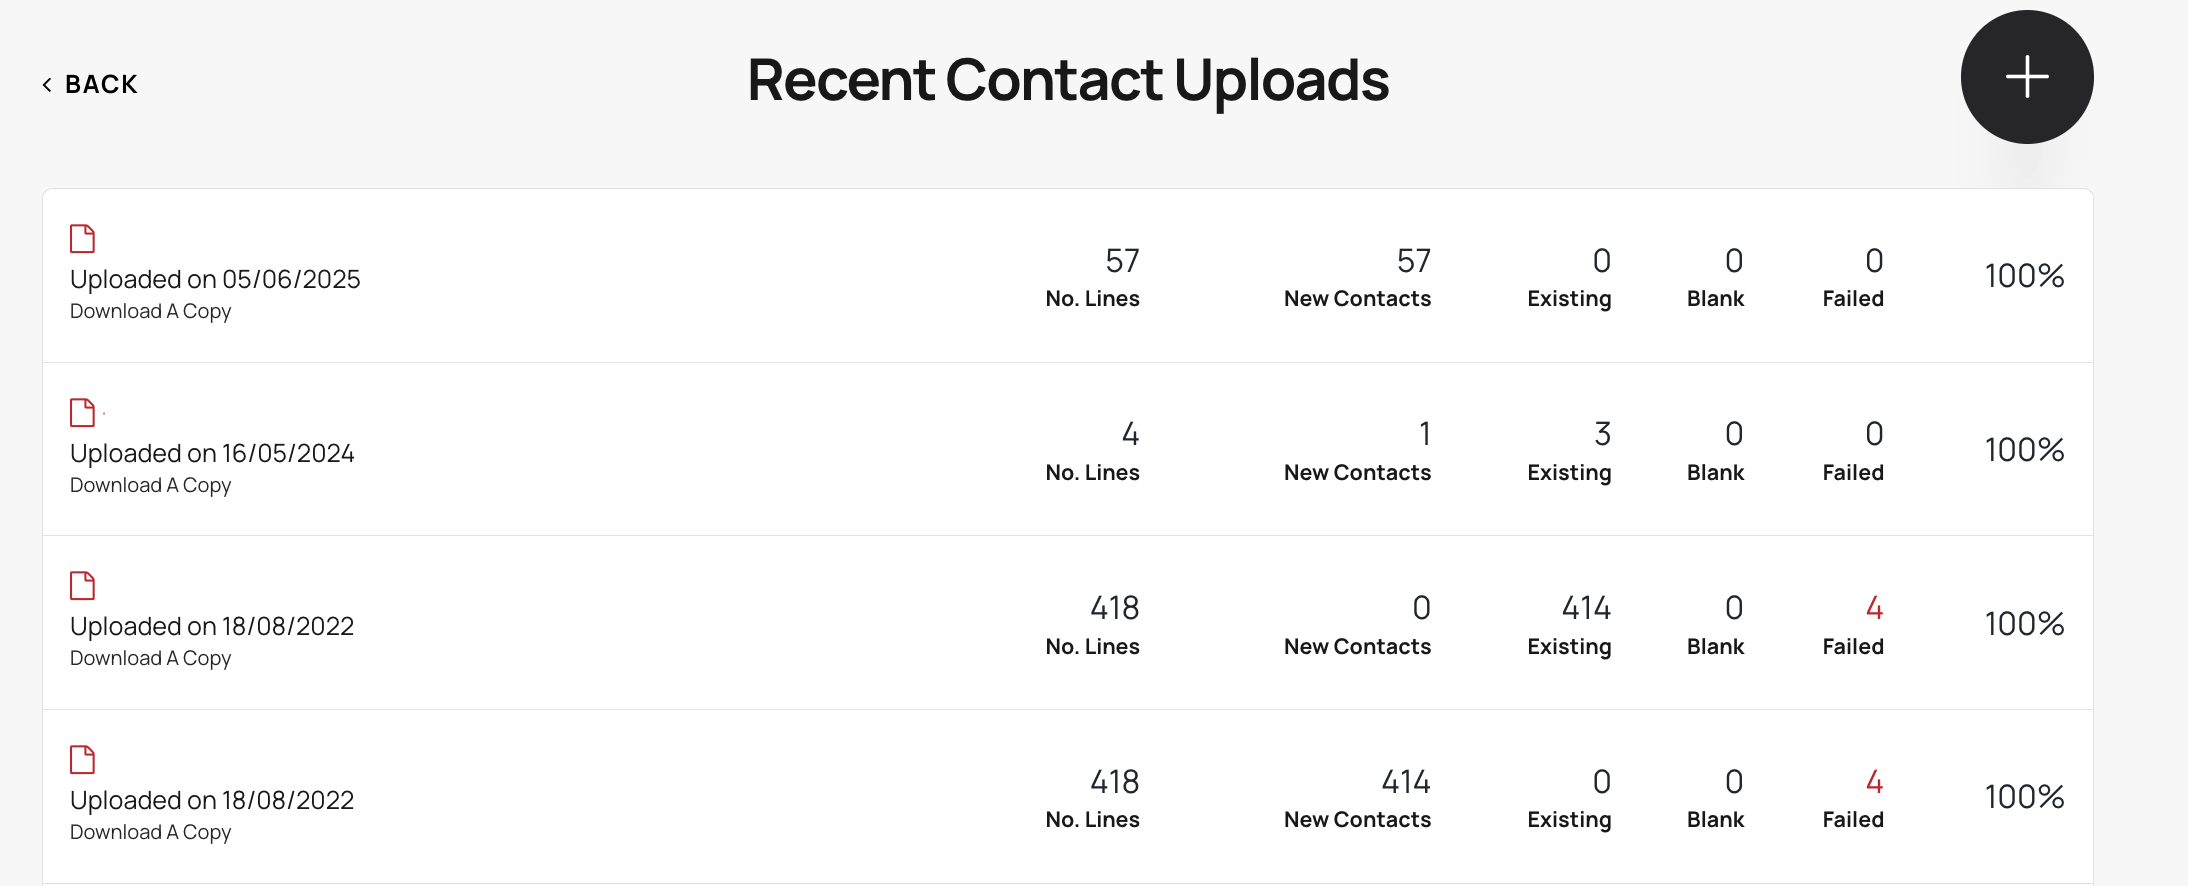The image size is (2188, 886).
Task: Select the "Uploaded on 16/05/2024" title
Action: coord(212,453)
